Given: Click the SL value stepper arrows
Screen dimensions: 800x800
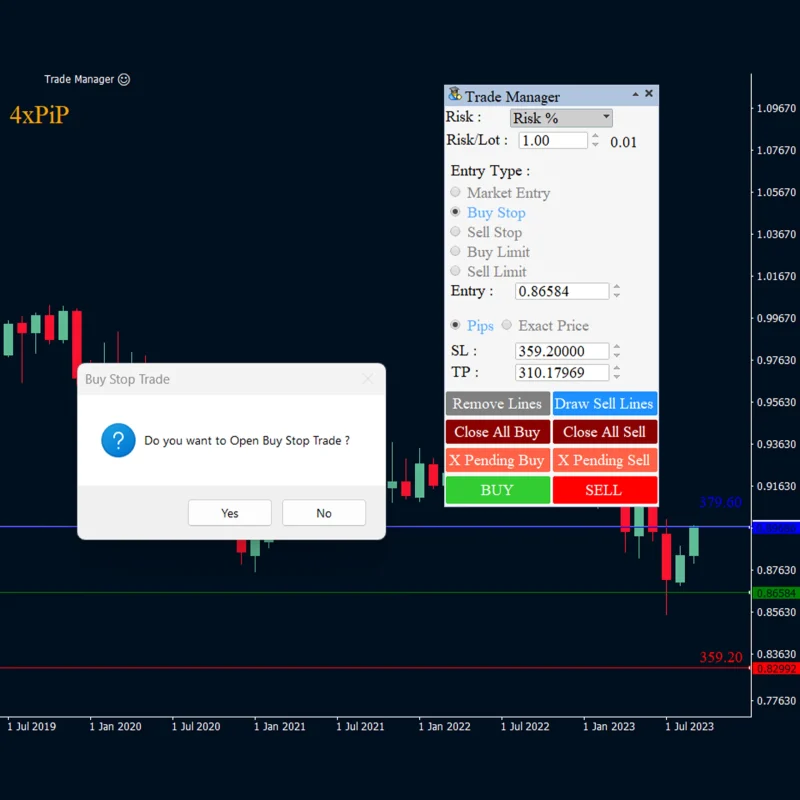Looking at the screenshot, I should [x=616, y=351].
